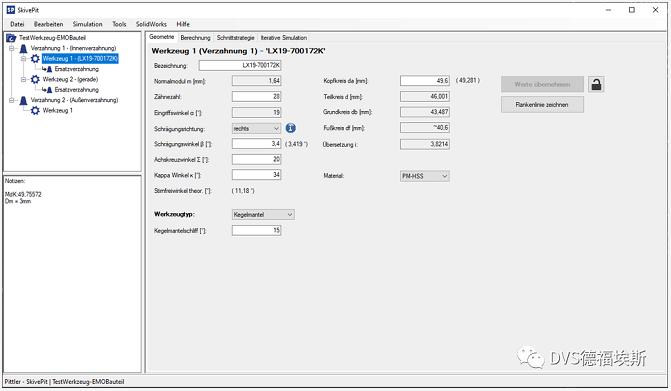Select TestWerkzeug-EMOBauteil root tree item
671x391 pixels.
52,38
